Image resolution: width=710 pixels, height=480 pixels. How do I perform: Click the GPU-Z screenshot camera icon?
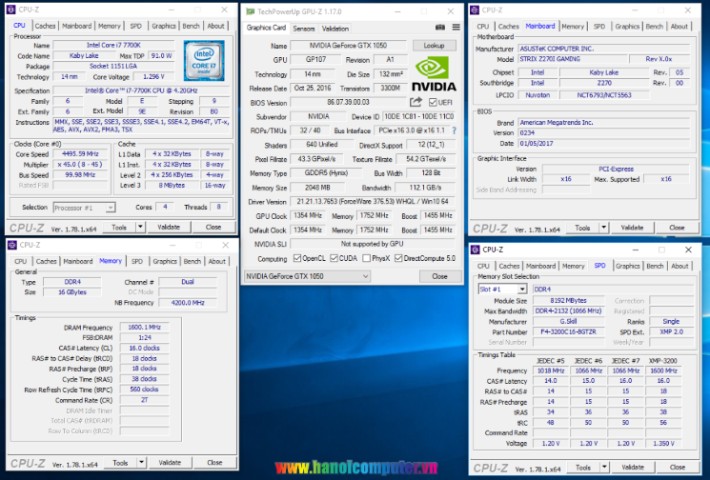point(440,28)
